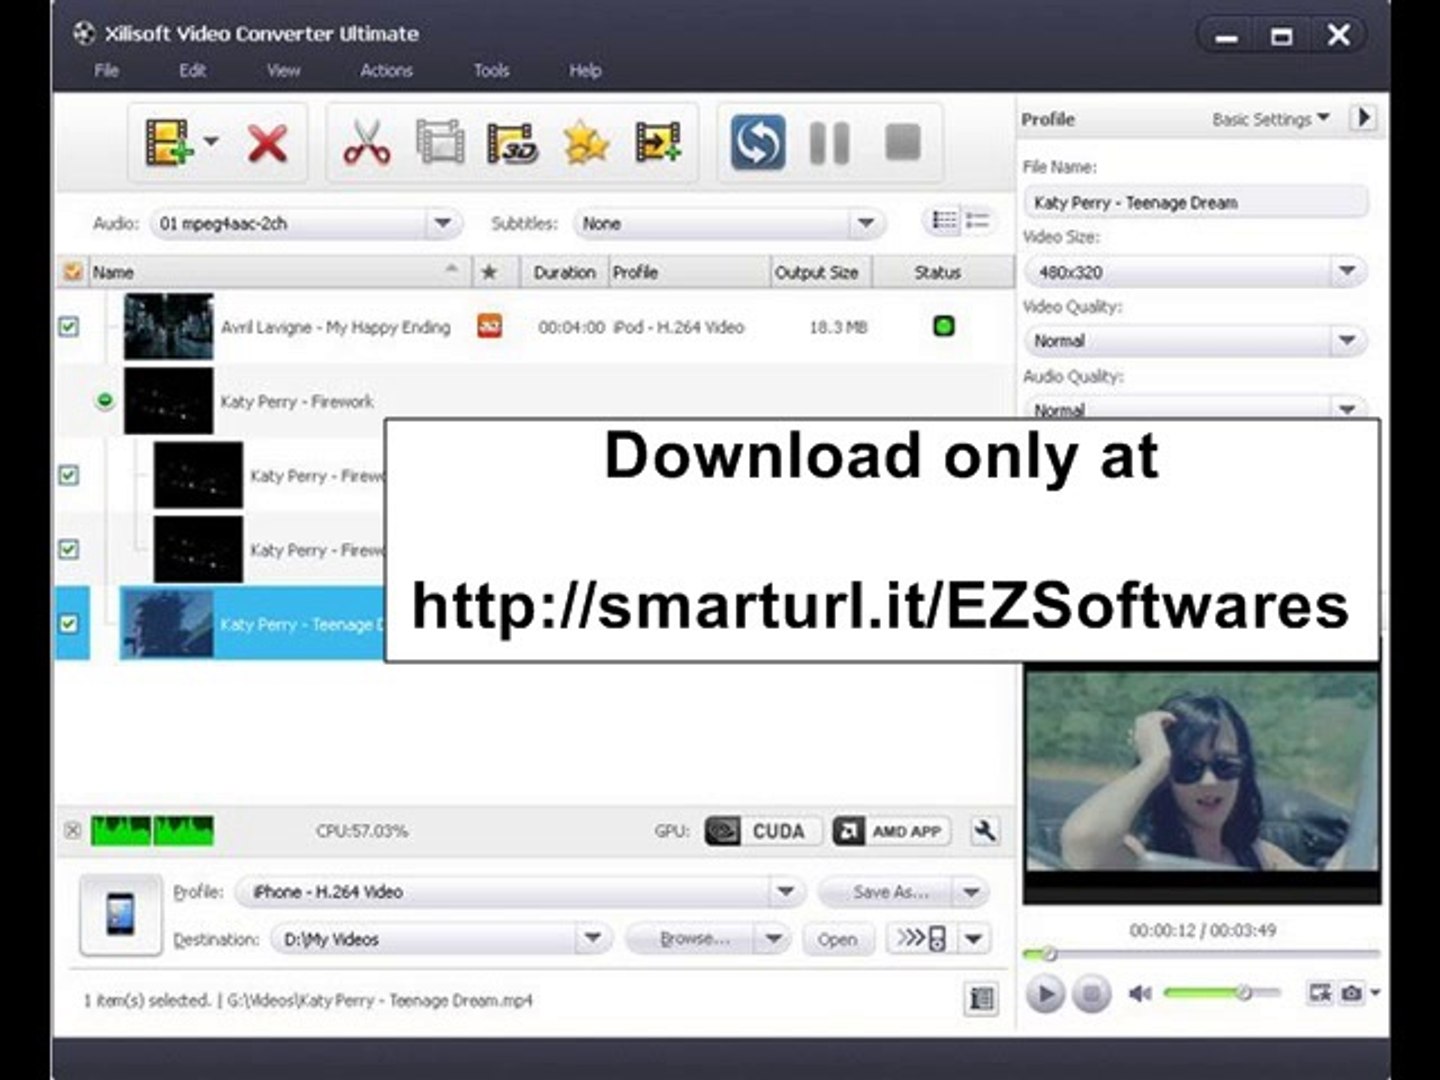Open the Video Size 480x320 dropdown

tap(1195, 271)
